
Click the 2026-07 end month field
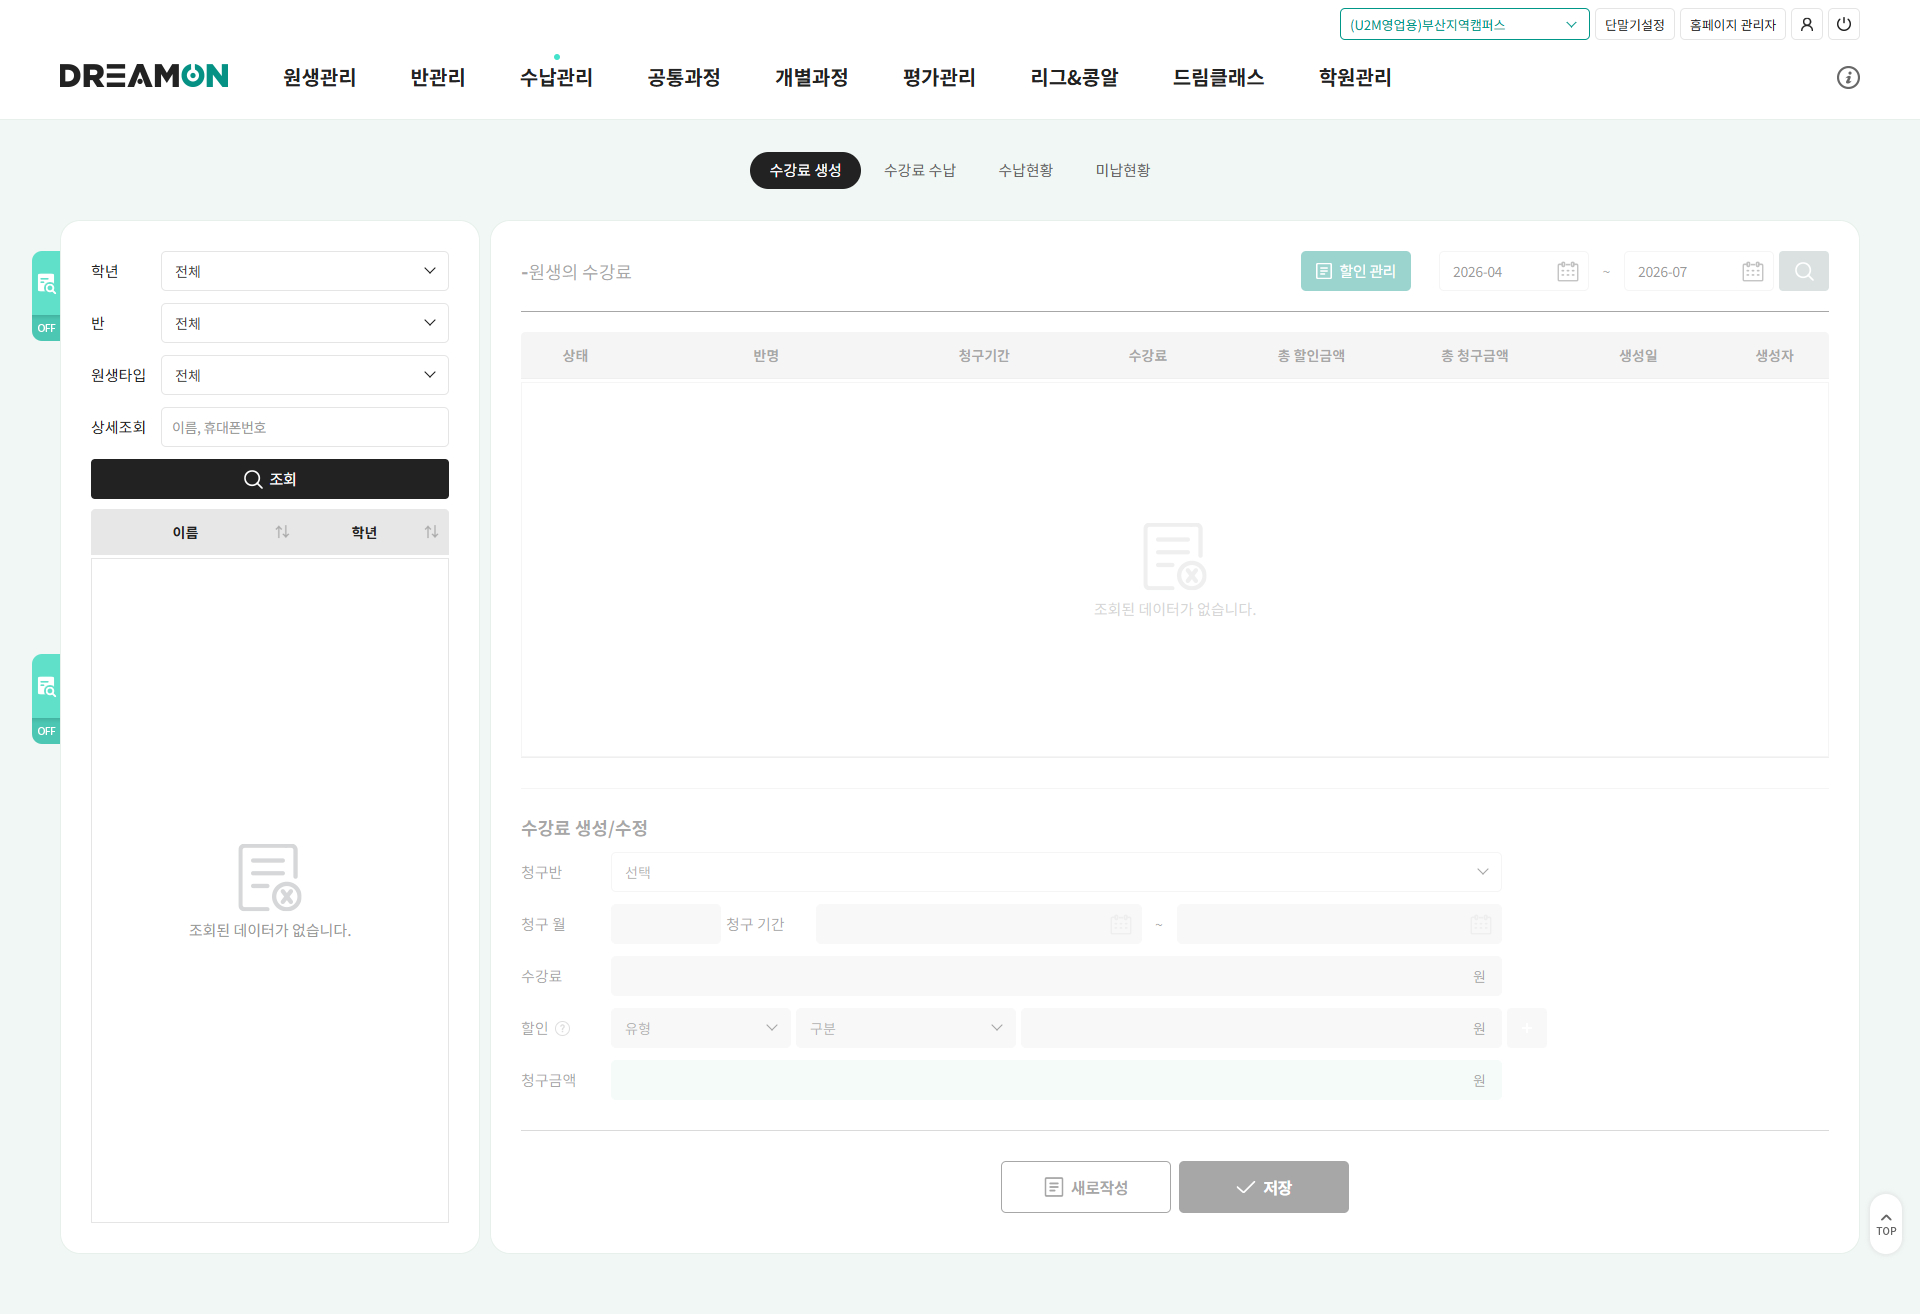tap(1699, 271)
